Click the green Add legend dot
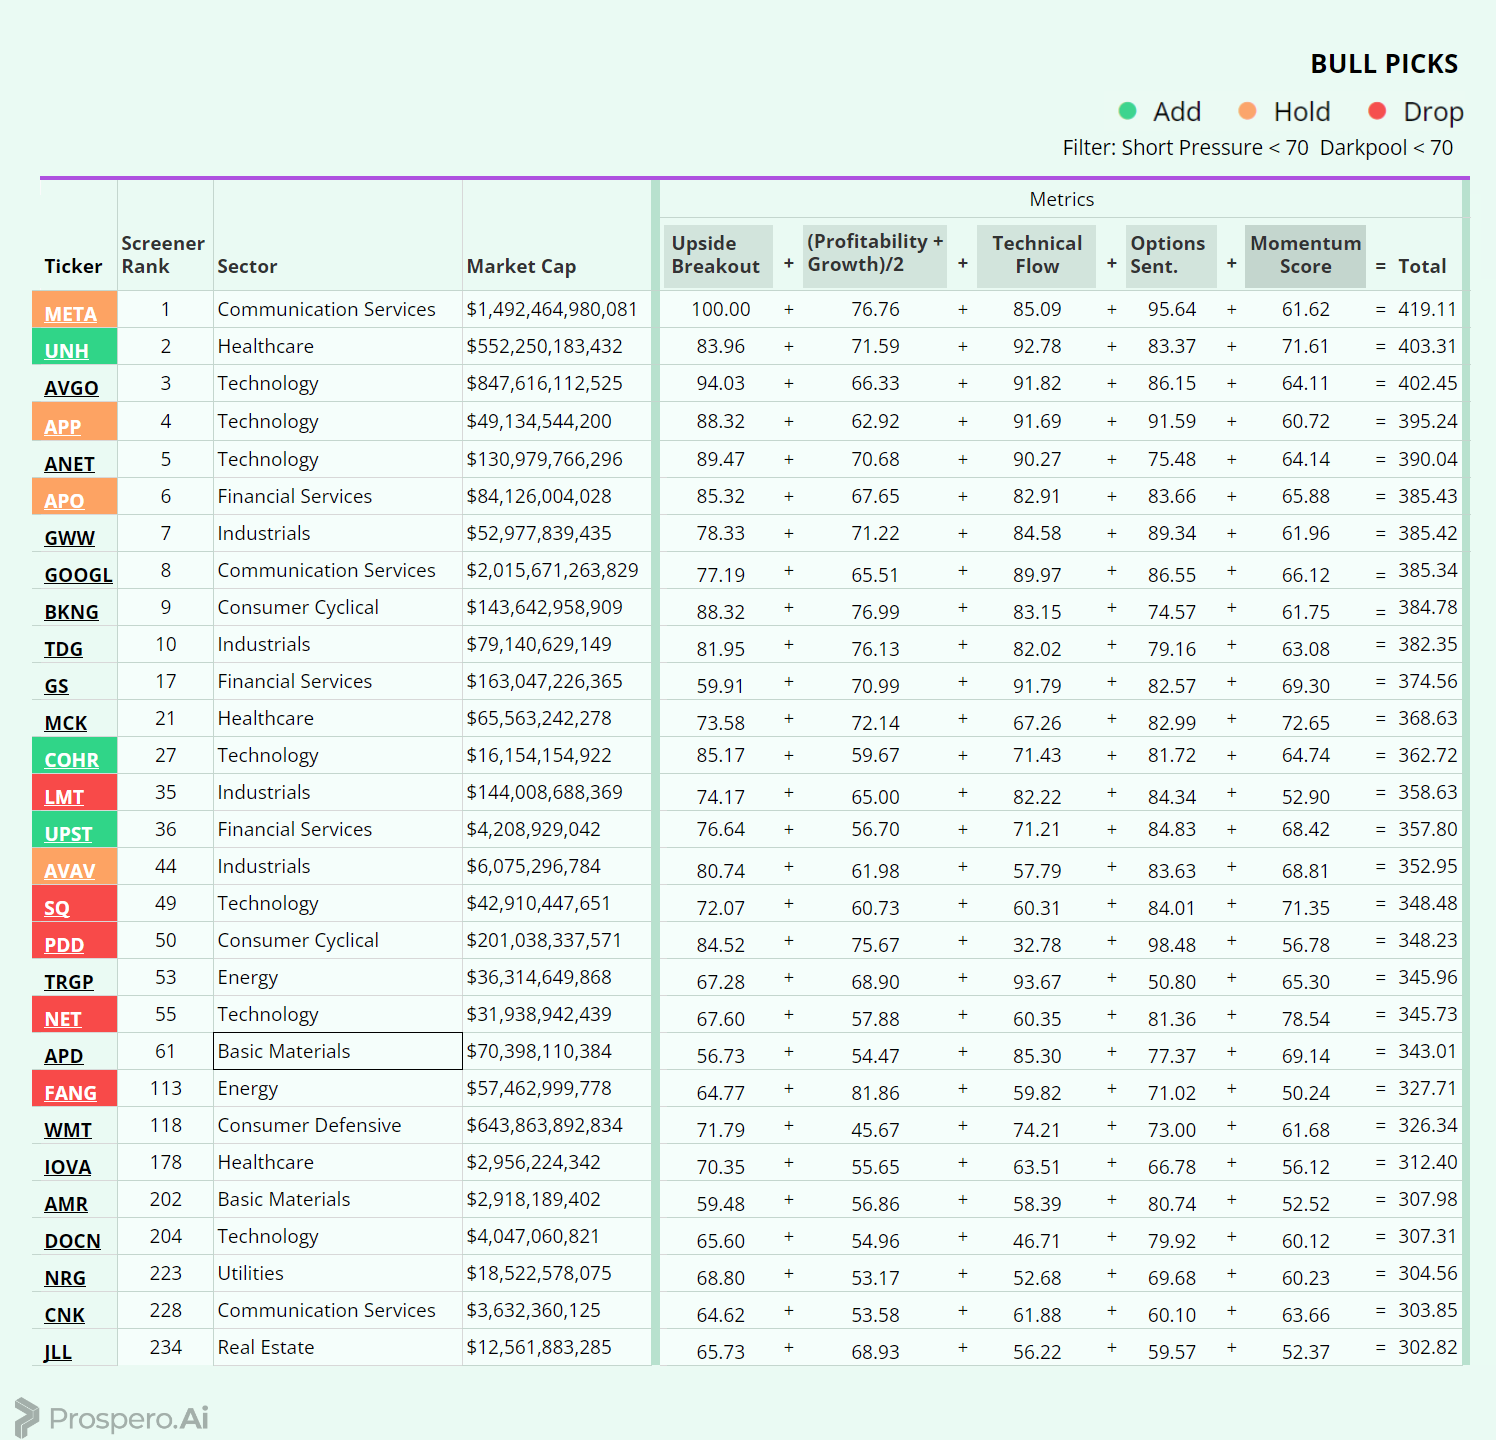Screen dimensions: 1496x1440 (1127, 111)
